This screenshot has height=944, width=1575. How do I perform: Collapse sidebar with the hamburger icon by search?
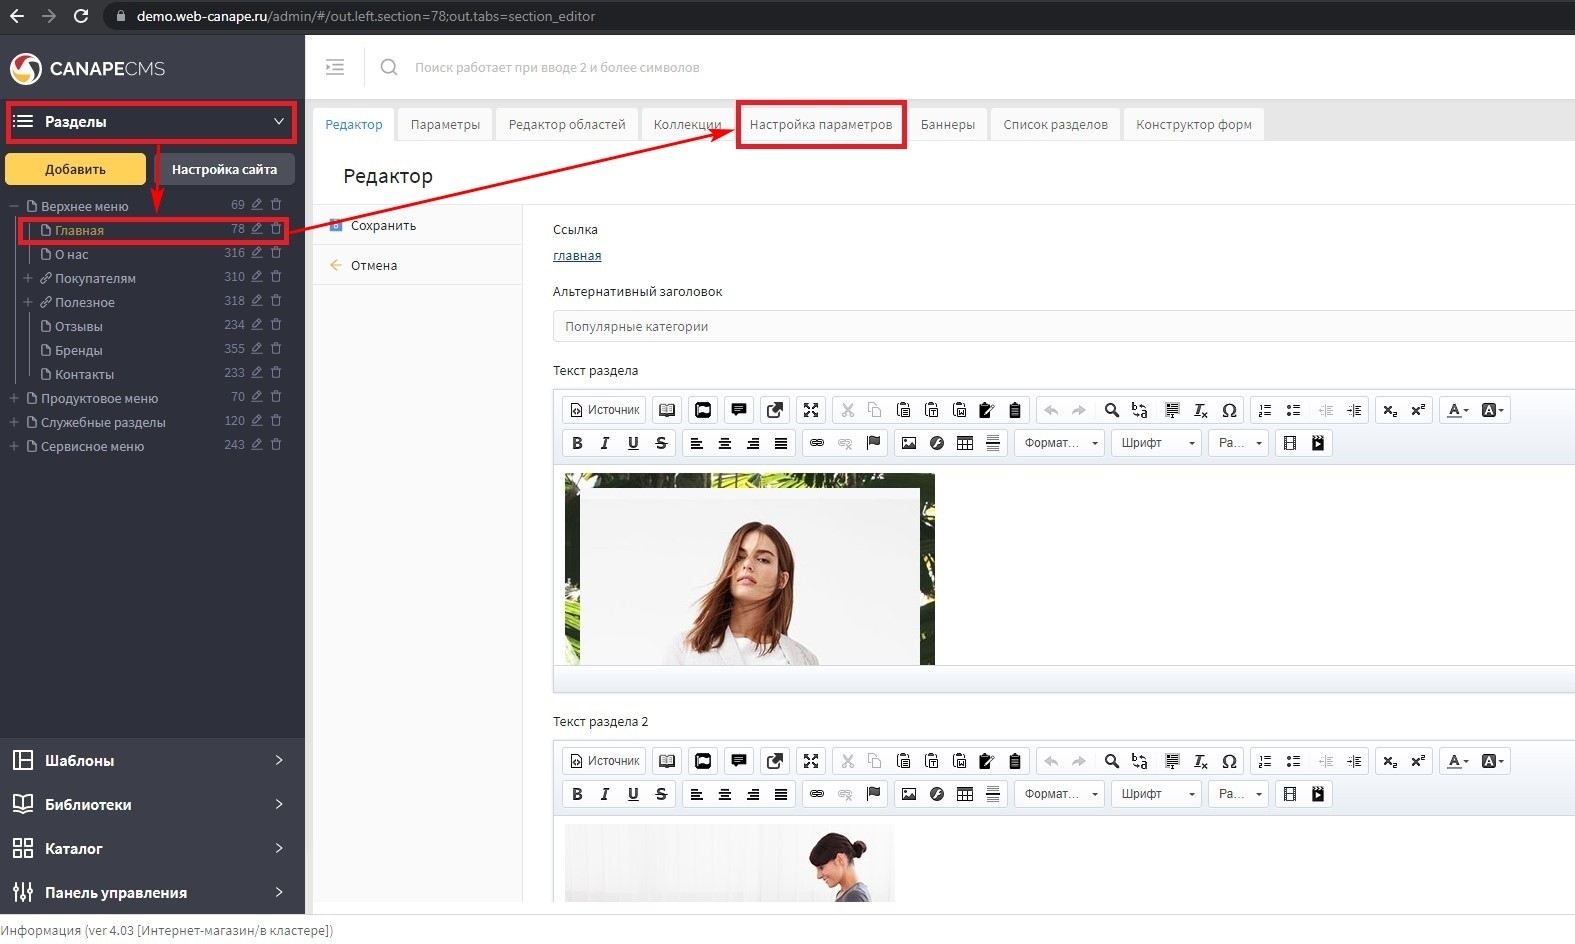[335, 67]
